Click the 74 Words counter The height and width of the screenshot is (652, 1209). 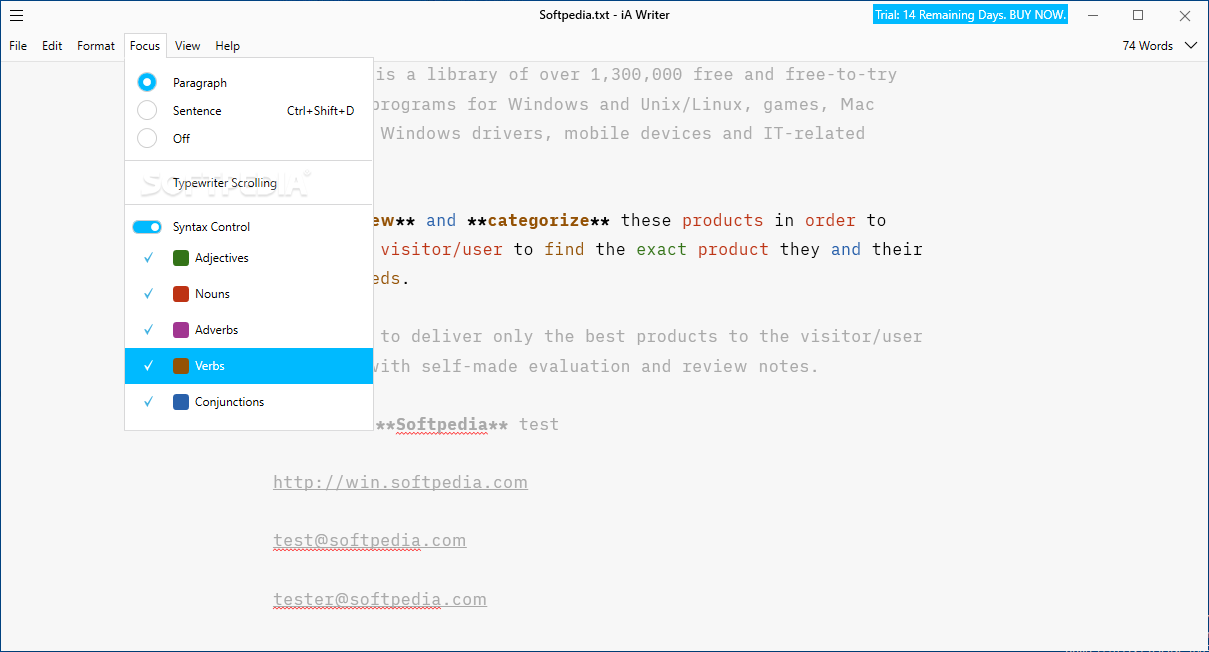pos(1148,46)
